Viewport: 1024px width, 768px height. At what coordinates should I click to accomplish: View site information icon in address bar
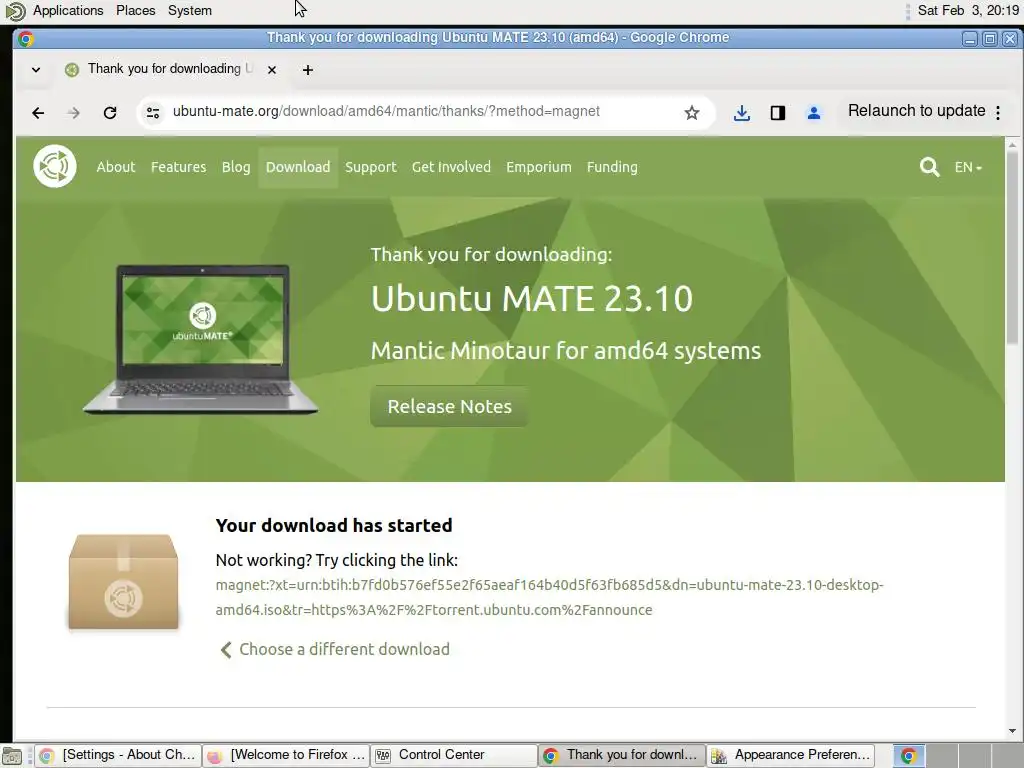point(153,112)
